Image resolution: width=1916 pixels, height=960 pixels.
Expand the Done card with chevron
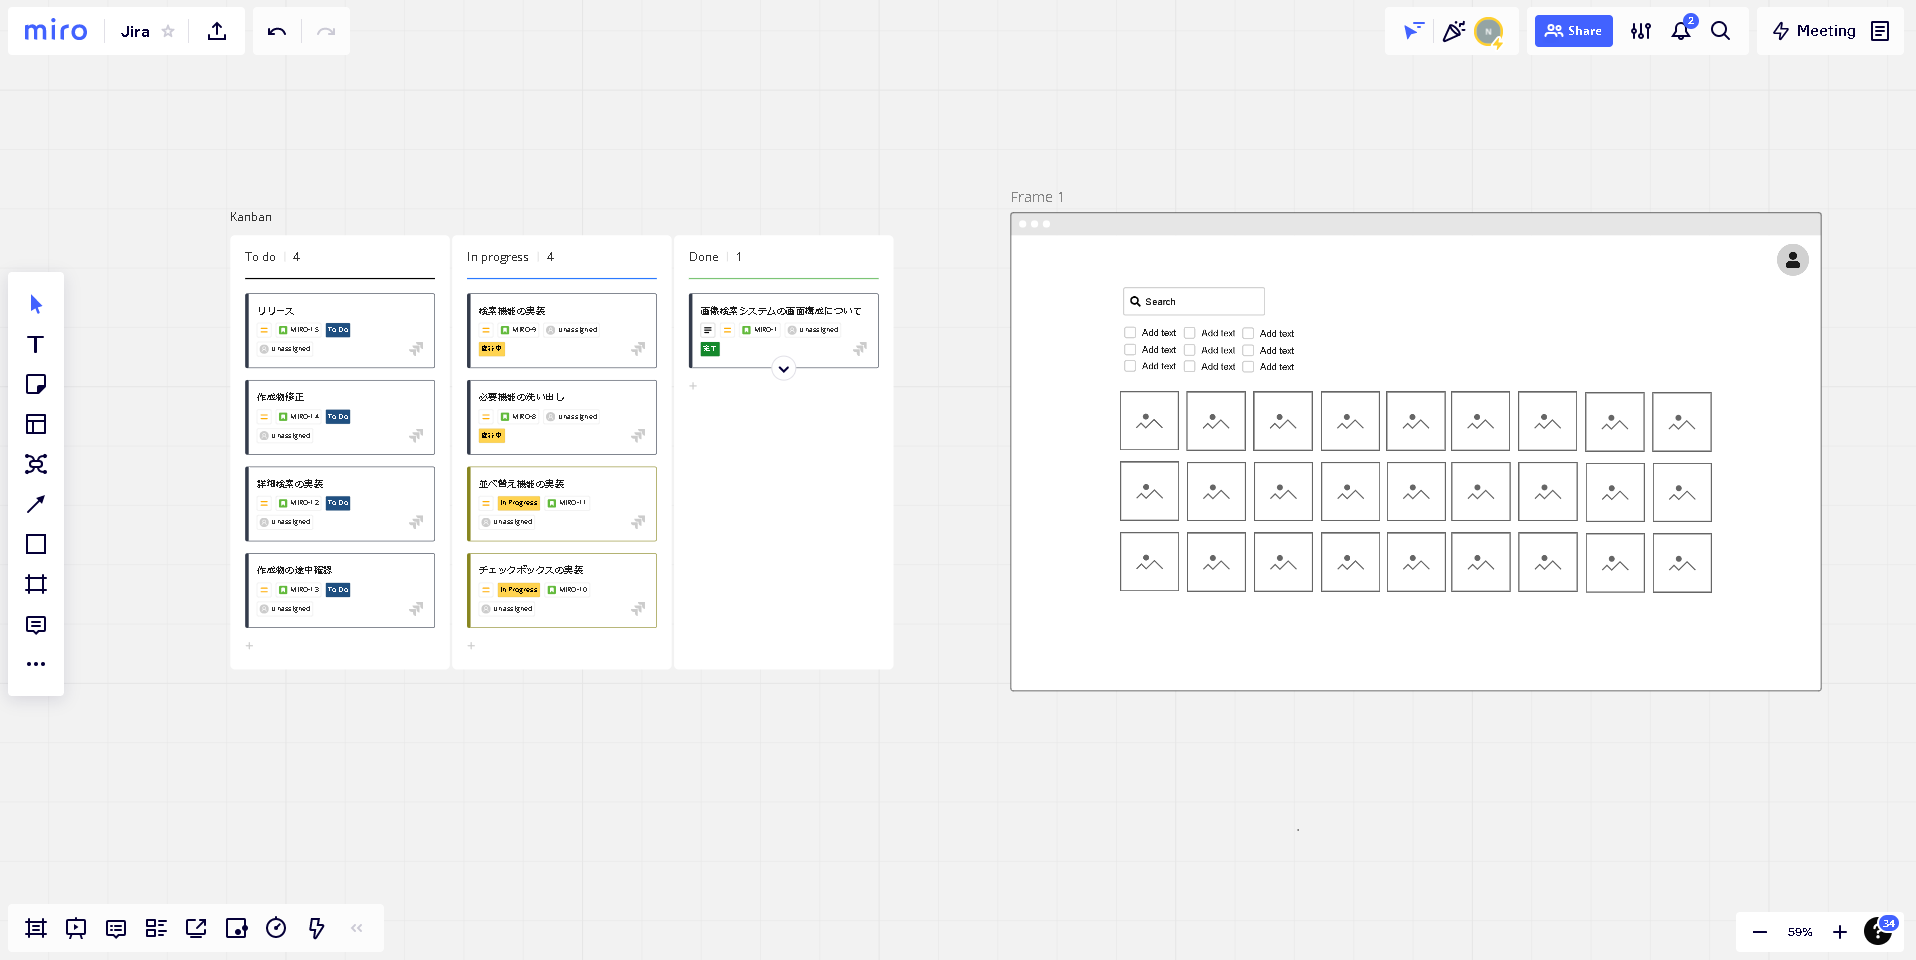[x=784, y=369]
